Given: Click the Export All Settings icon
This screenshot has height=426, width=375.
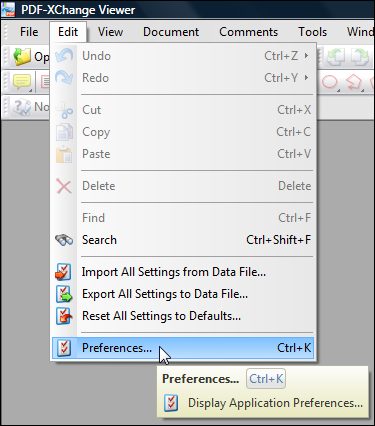Looking at the screenshot, I should [x=64, y=294].
